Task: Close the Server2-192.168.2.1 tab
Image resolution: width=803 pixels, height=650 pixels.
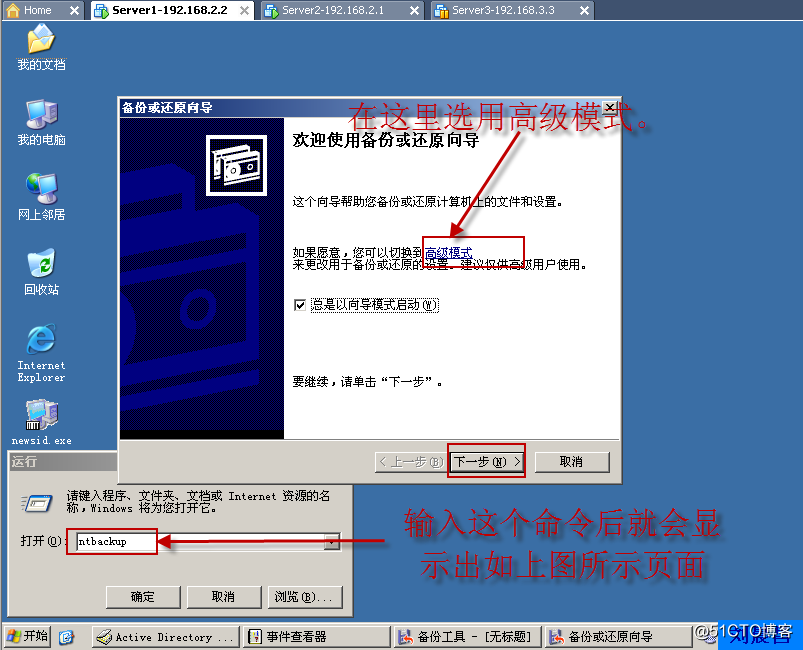Action: pyautogui.click(x=414, y=10)
